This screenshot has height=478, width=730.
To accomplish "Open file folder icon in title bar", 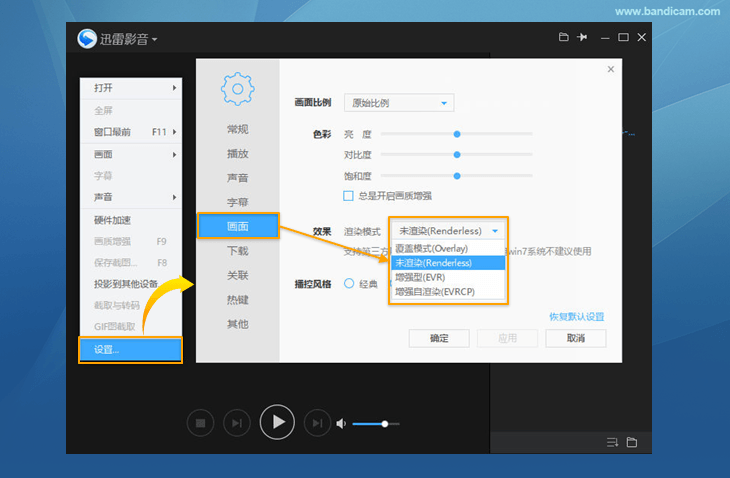I will (563, 37).
